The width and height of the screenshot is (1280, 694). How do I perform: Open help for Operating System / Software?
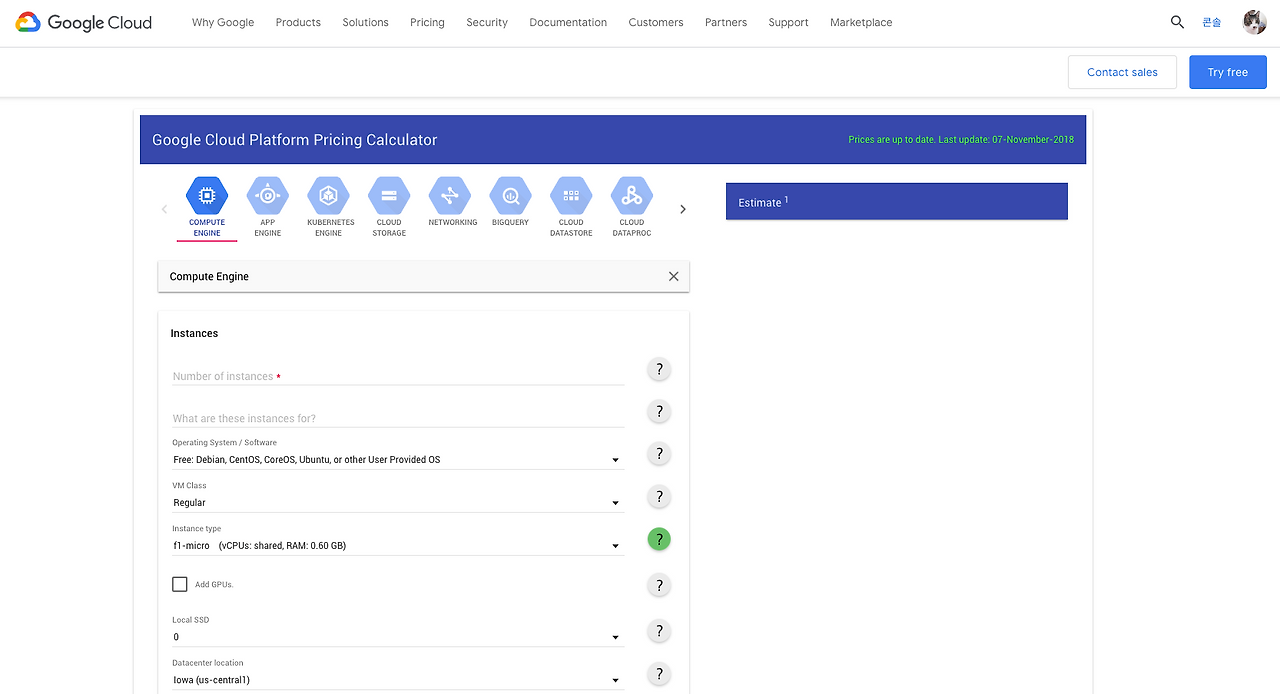coord(659,454)
